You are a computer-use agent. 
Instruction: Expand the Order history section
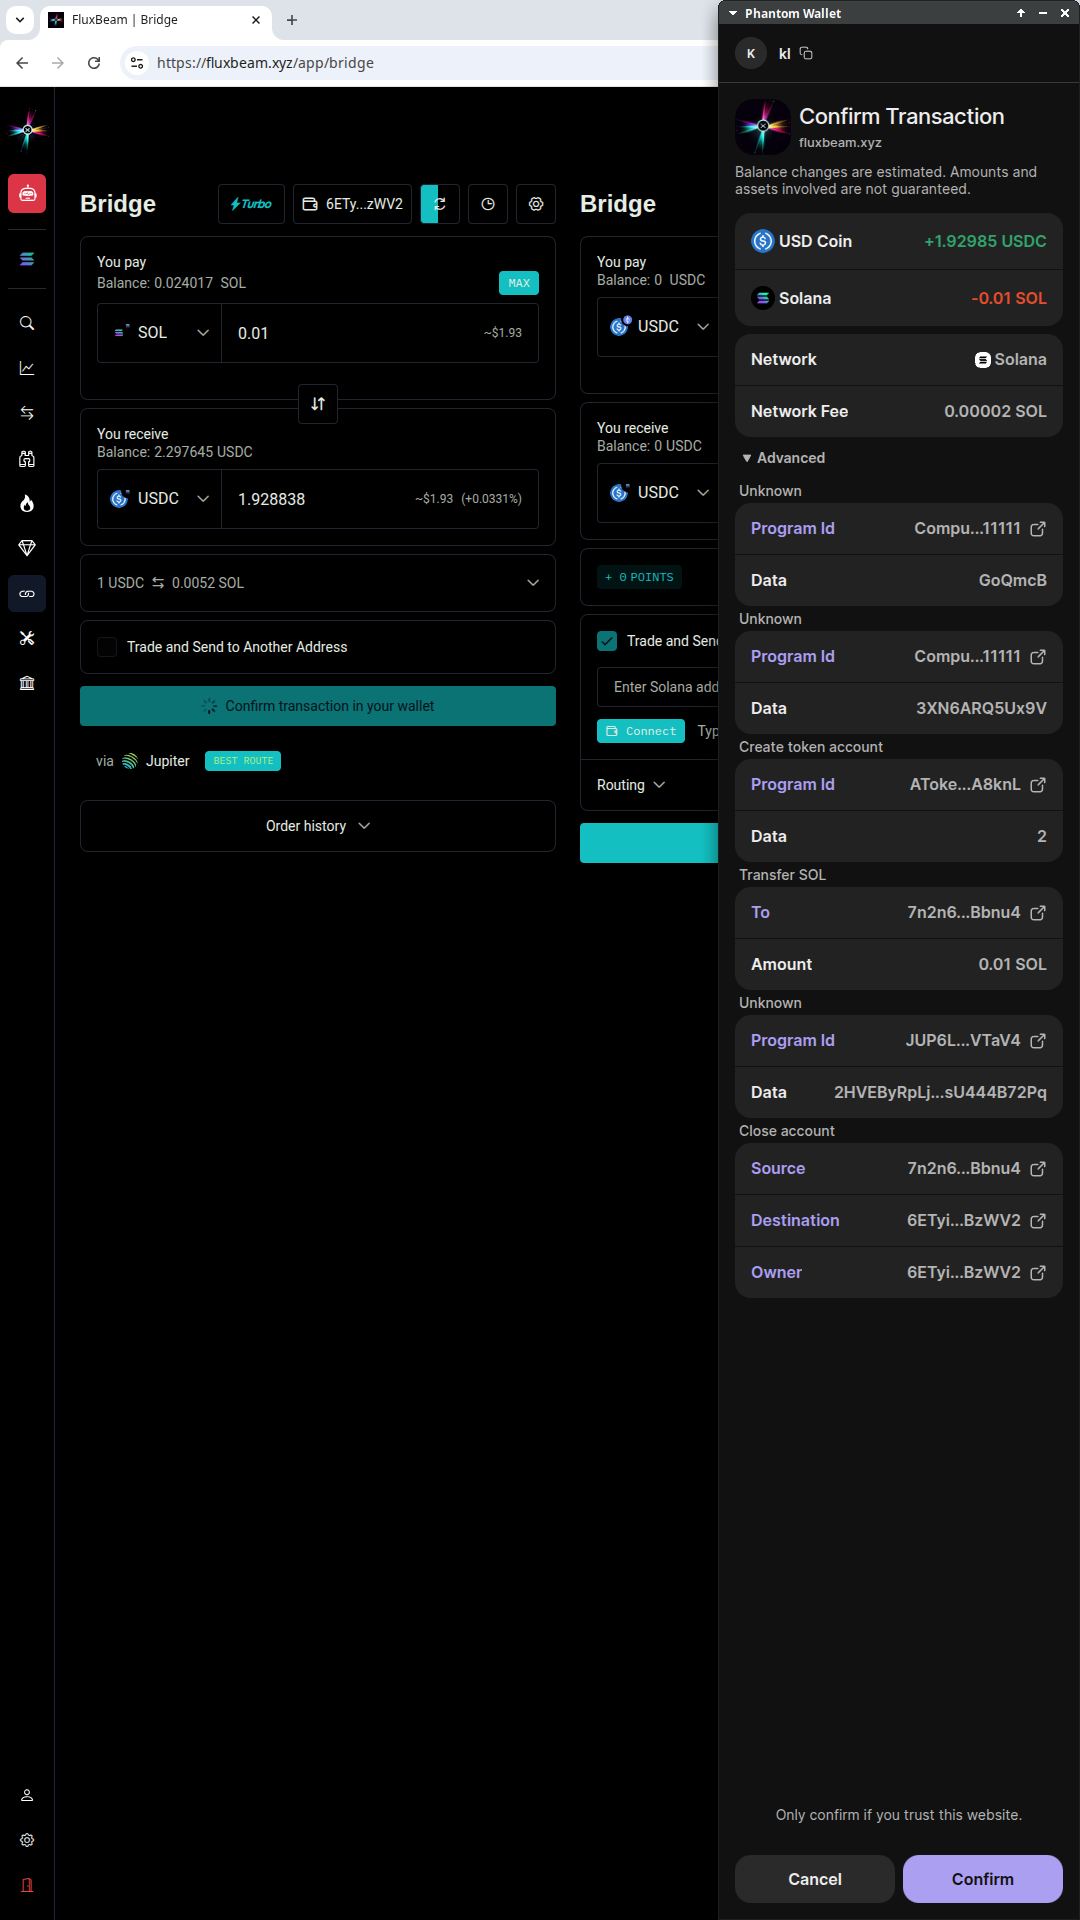point(318,826)
